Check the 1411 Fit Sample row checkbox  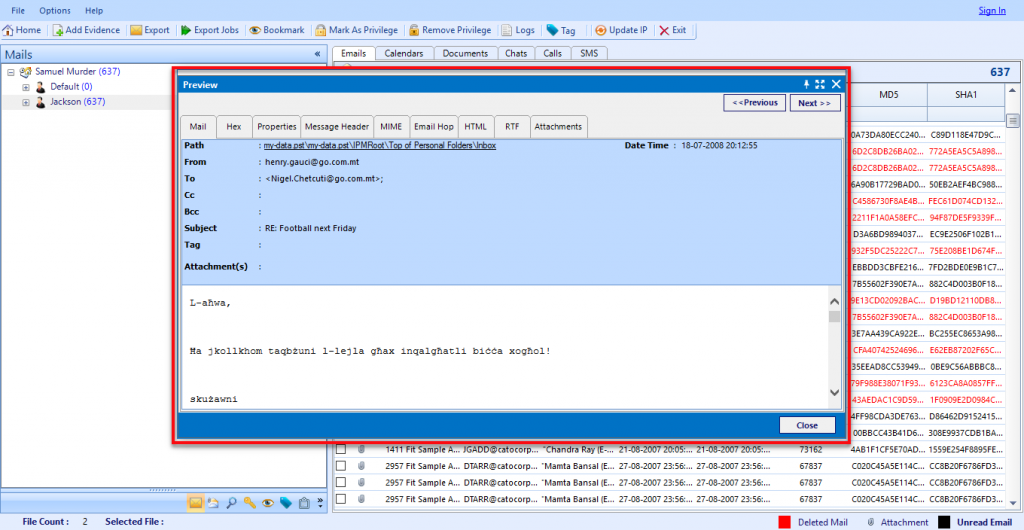[341, 449]
